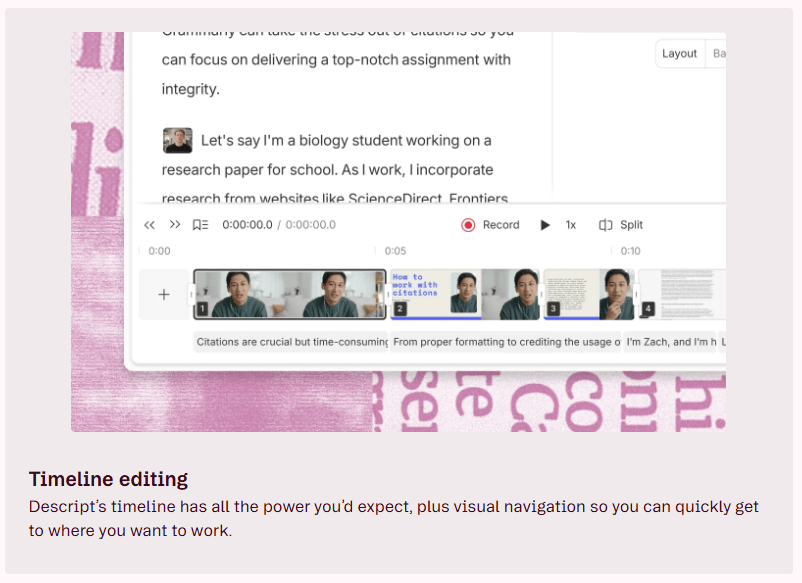Image resolution: width=802 pixels, height=583 pixels.
Task: Jump back with the double left chevron
Action: tap(149, 225)
